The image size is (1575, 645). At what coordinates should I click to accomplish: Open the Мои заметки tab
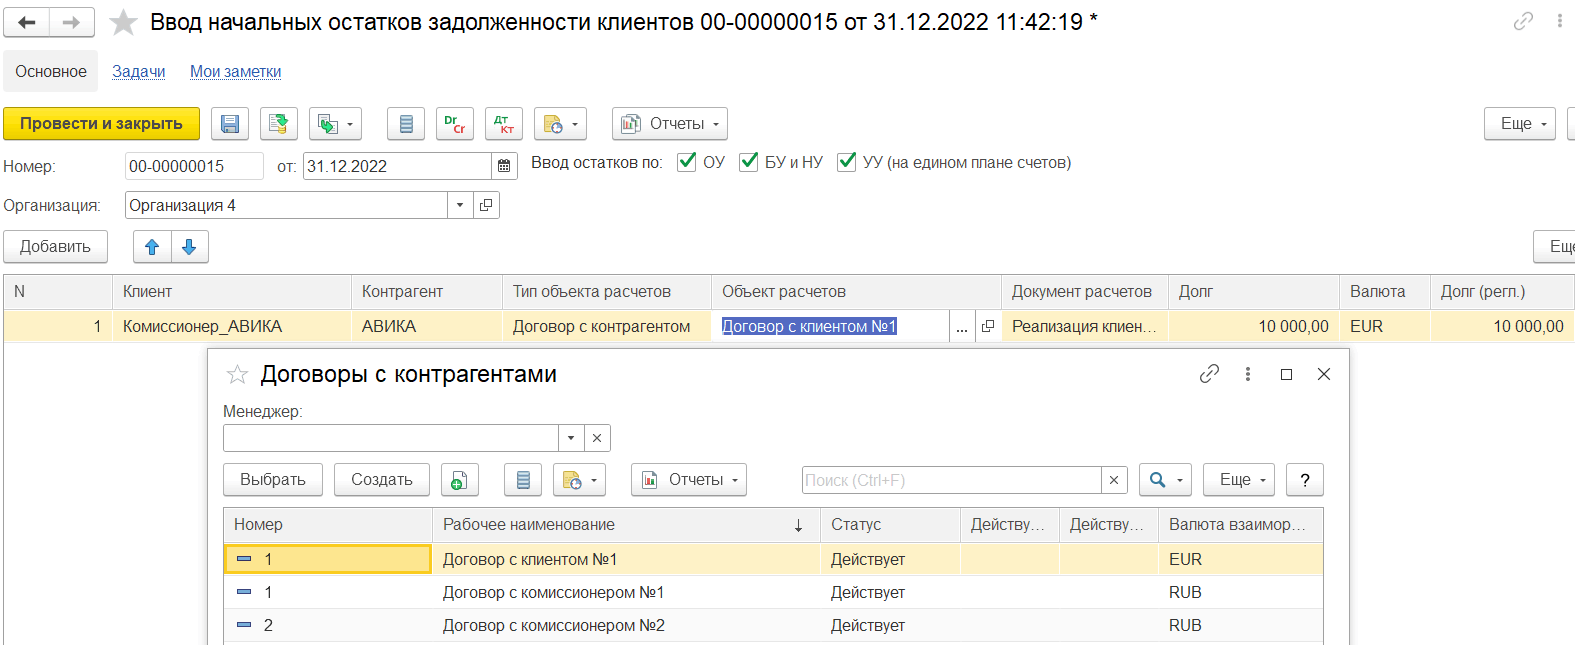click(x=235, y=72)
